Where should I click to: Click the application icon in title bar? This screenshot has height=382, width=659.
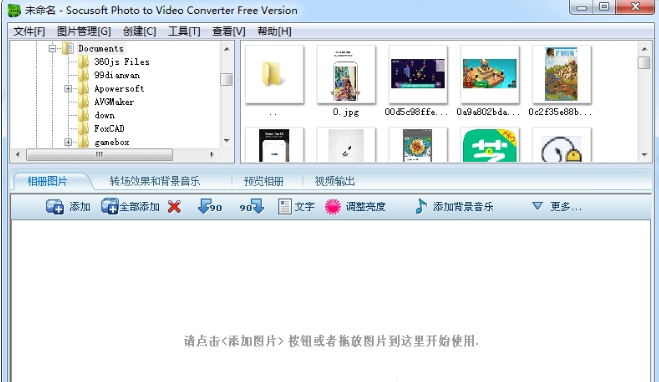coord(14,10)
